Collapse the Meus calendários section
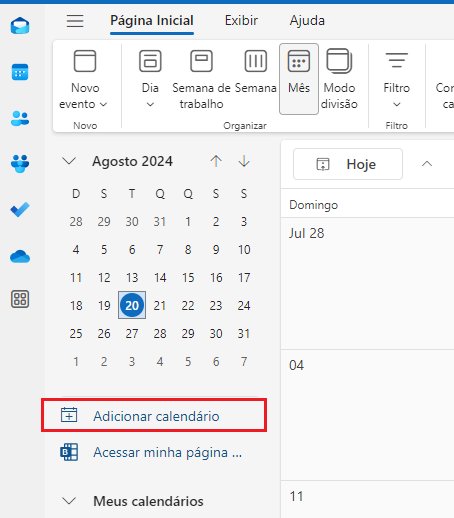Screen dimensions: 454x518 click(69, 501)
